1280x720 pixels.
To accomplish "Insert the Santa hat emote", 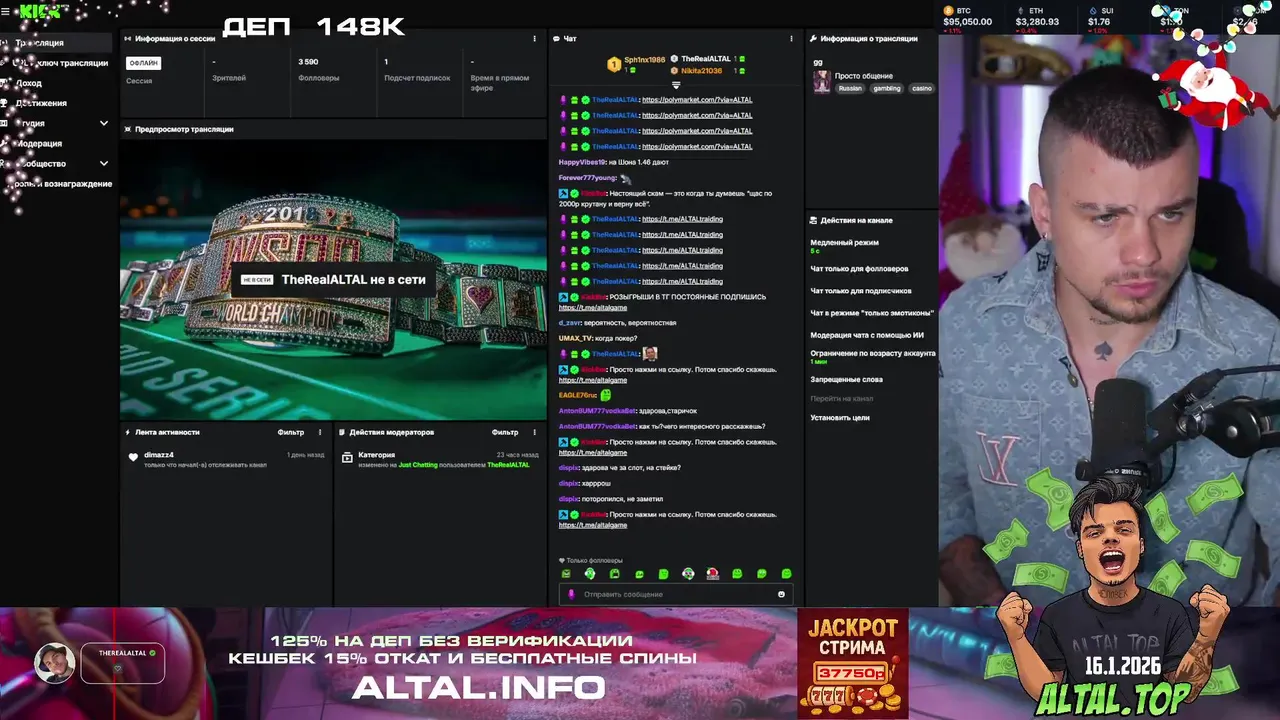I will 712,574.
